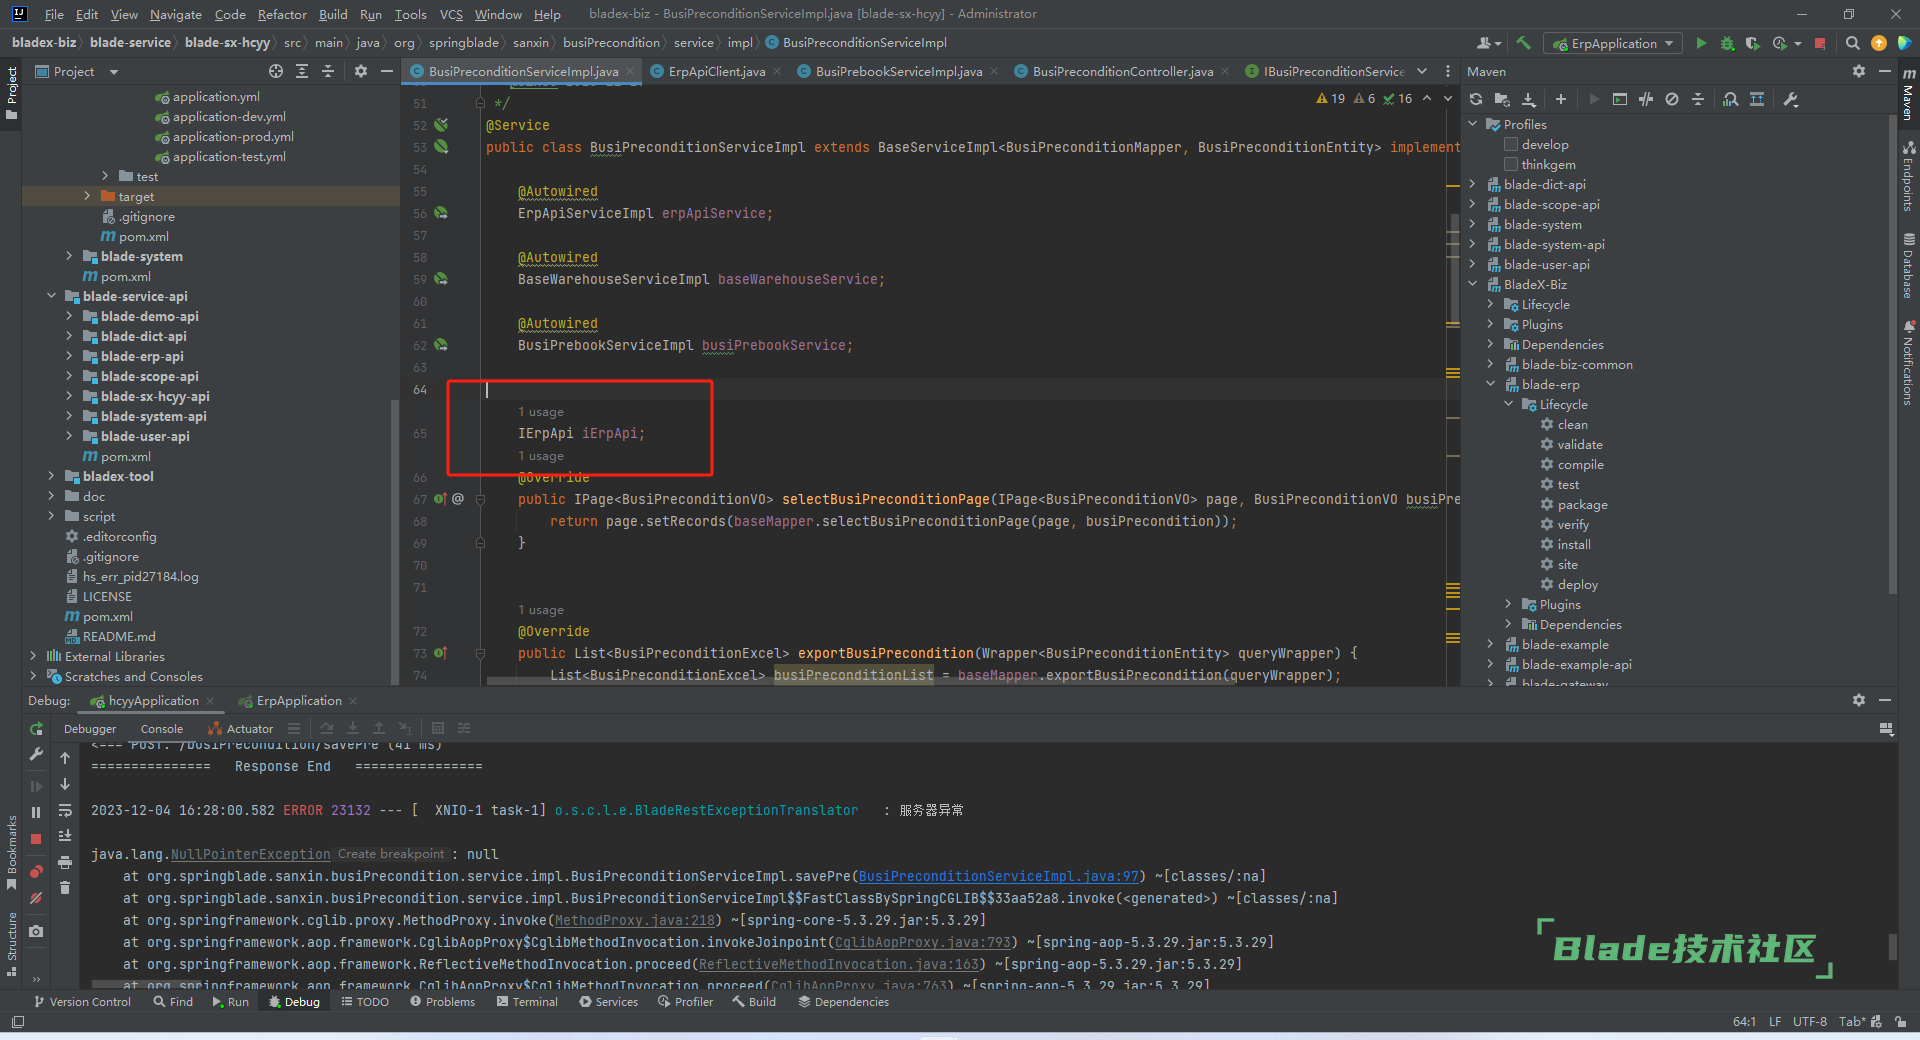
Task: Run with coverage using shield icon
Action: [x=1752, y=43]
